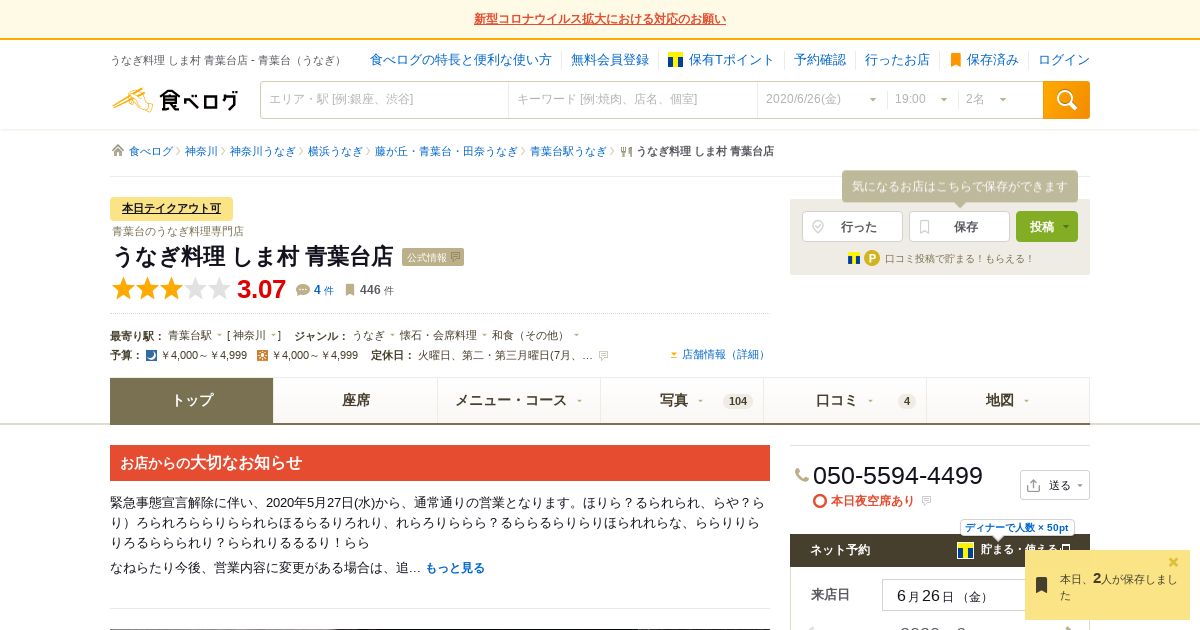Screen dimensions: 1200x630
Task: Click the area/station search field
Action: click(x=384, y=100)
